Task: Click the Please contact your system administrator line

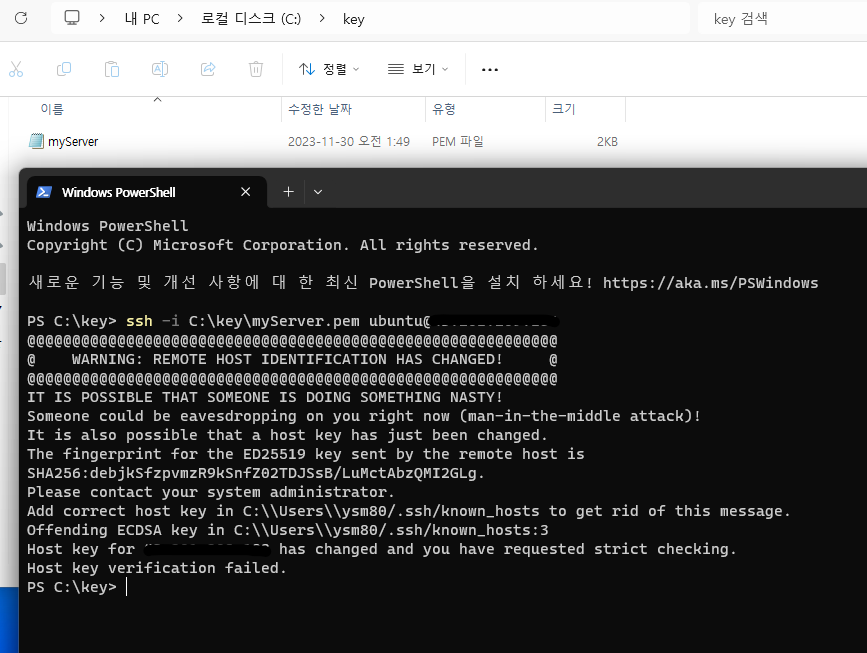Action: 211,492
